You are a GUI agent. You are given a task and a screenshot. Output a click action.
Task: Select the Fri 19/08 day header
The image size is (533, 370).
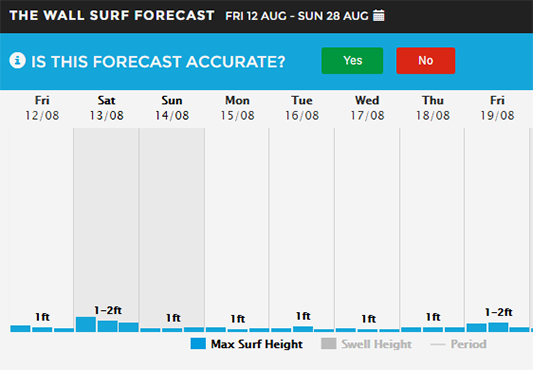click(497, 108)
